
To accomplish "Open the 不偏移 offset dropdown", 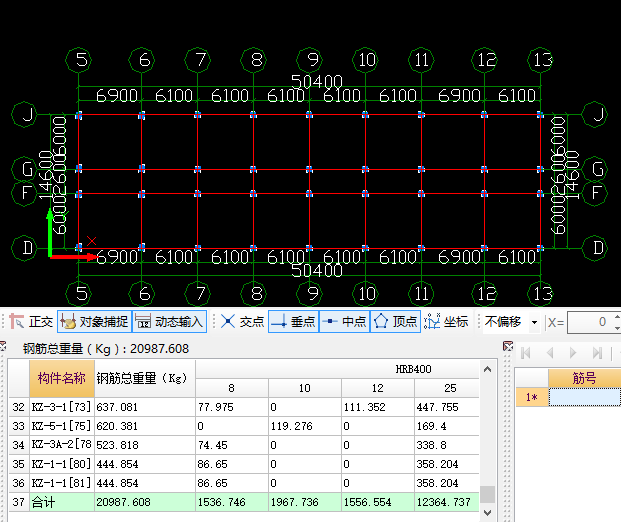I will tap(534, 322).
